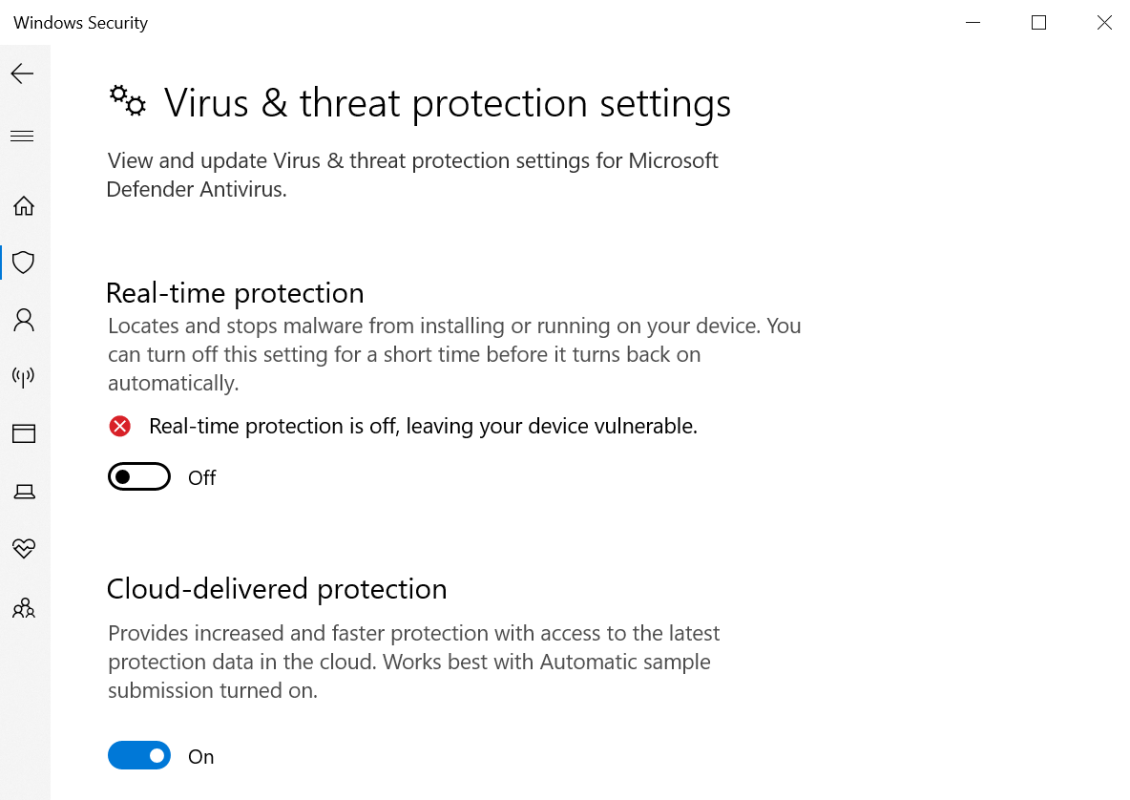Click the 'Off' label next to toggle
Viewport: 1130px width, 800px height.
click(x=202, y=478)
